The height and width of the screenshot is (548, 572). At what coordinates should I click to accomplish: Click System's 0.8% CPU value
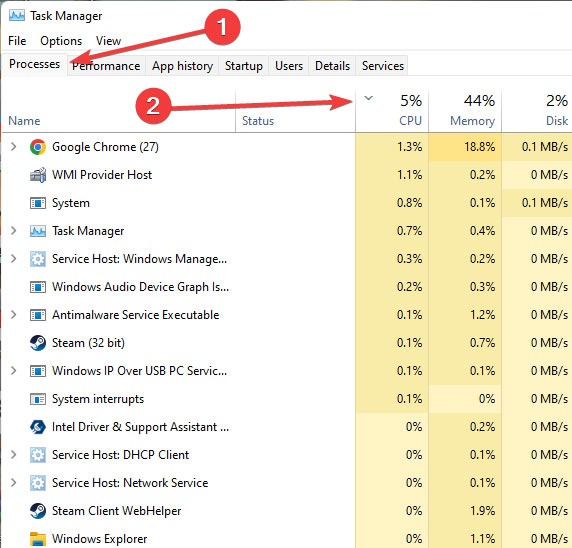[409, 203]
